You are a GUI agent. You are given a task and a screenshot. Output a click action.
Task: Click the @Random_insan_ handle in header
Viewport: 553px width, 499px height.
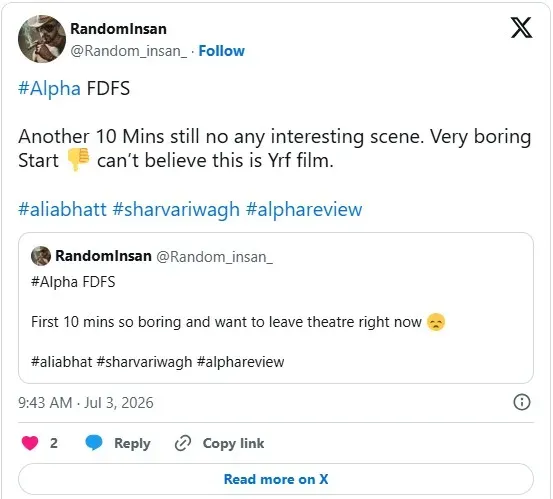click(129, 51)
